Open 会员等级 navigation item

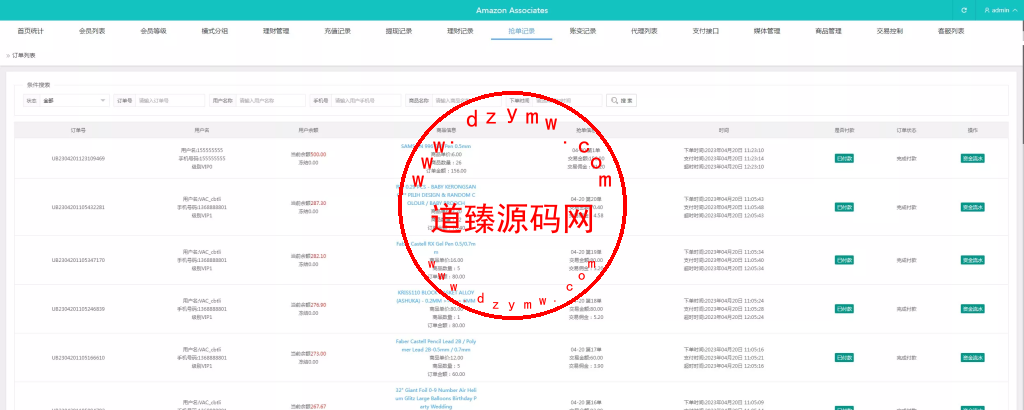pos(153,31)
